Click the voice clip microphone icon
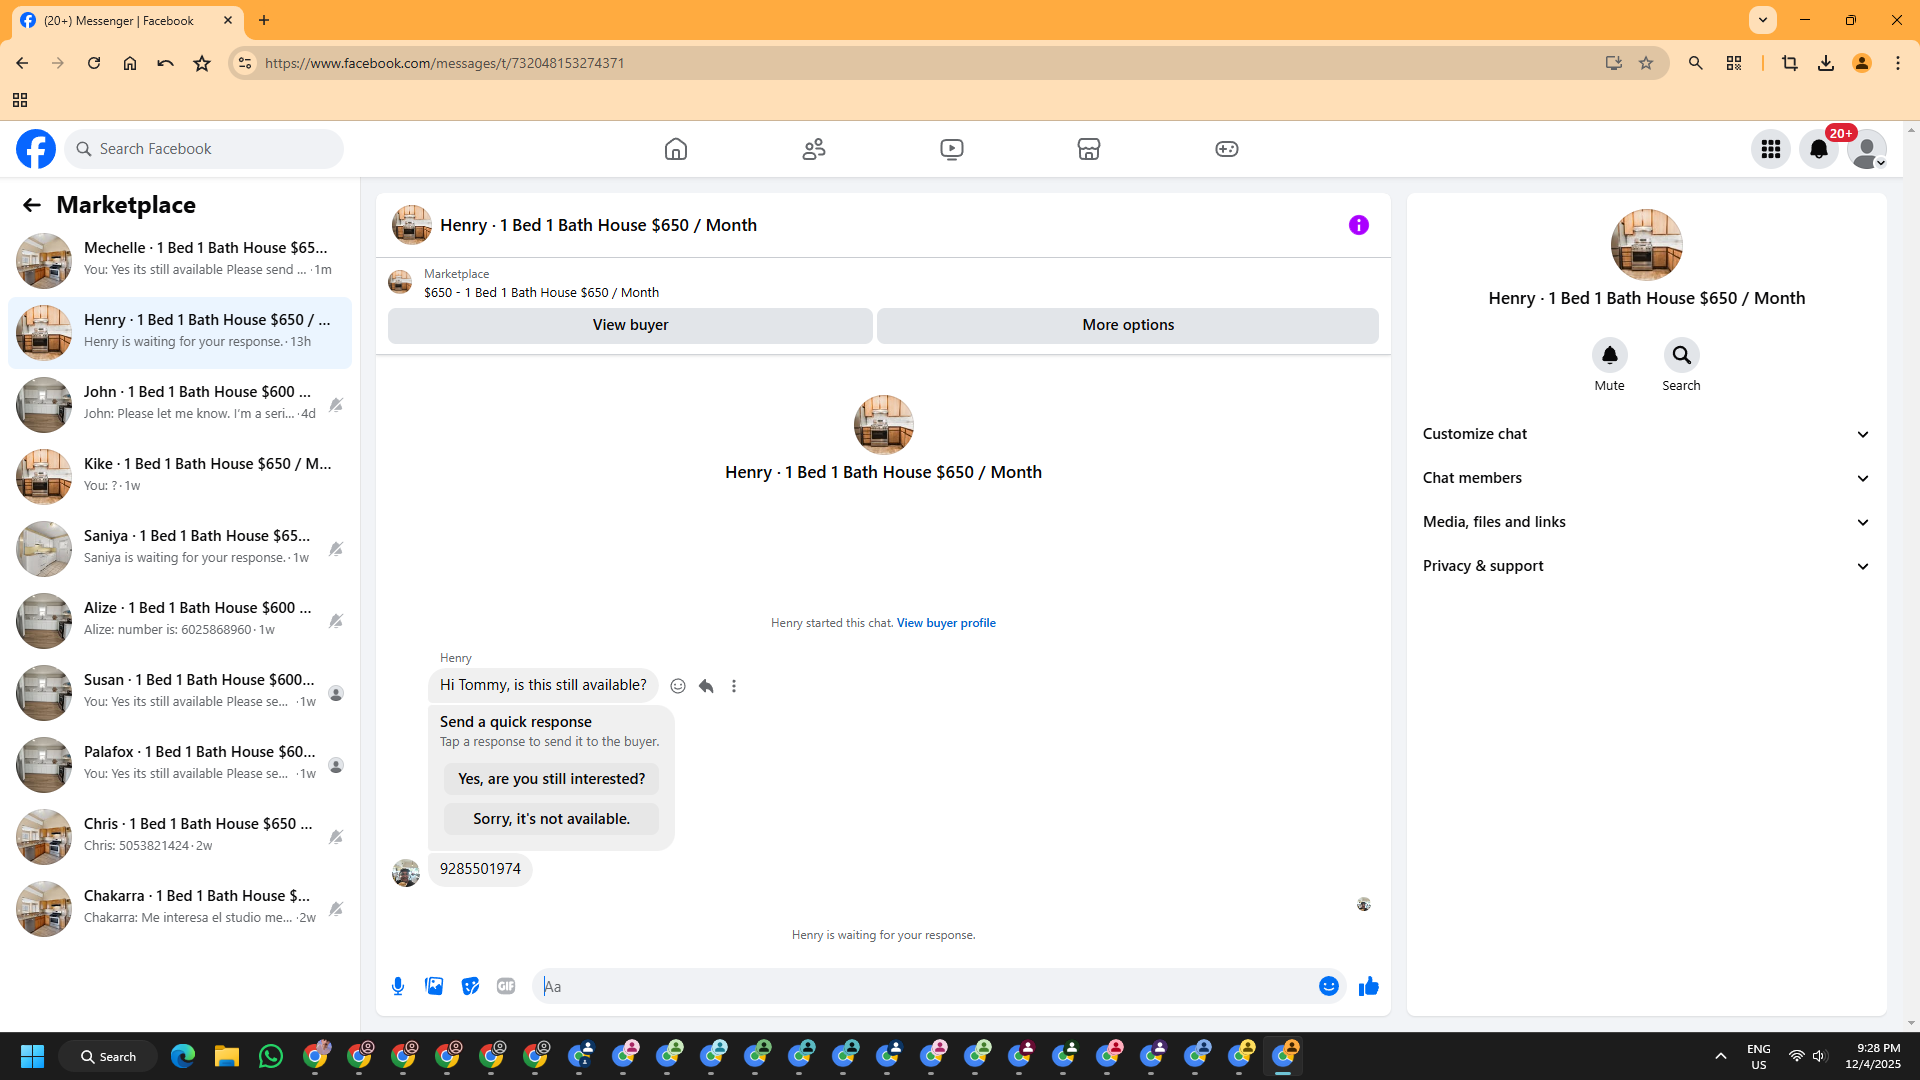 398,986
